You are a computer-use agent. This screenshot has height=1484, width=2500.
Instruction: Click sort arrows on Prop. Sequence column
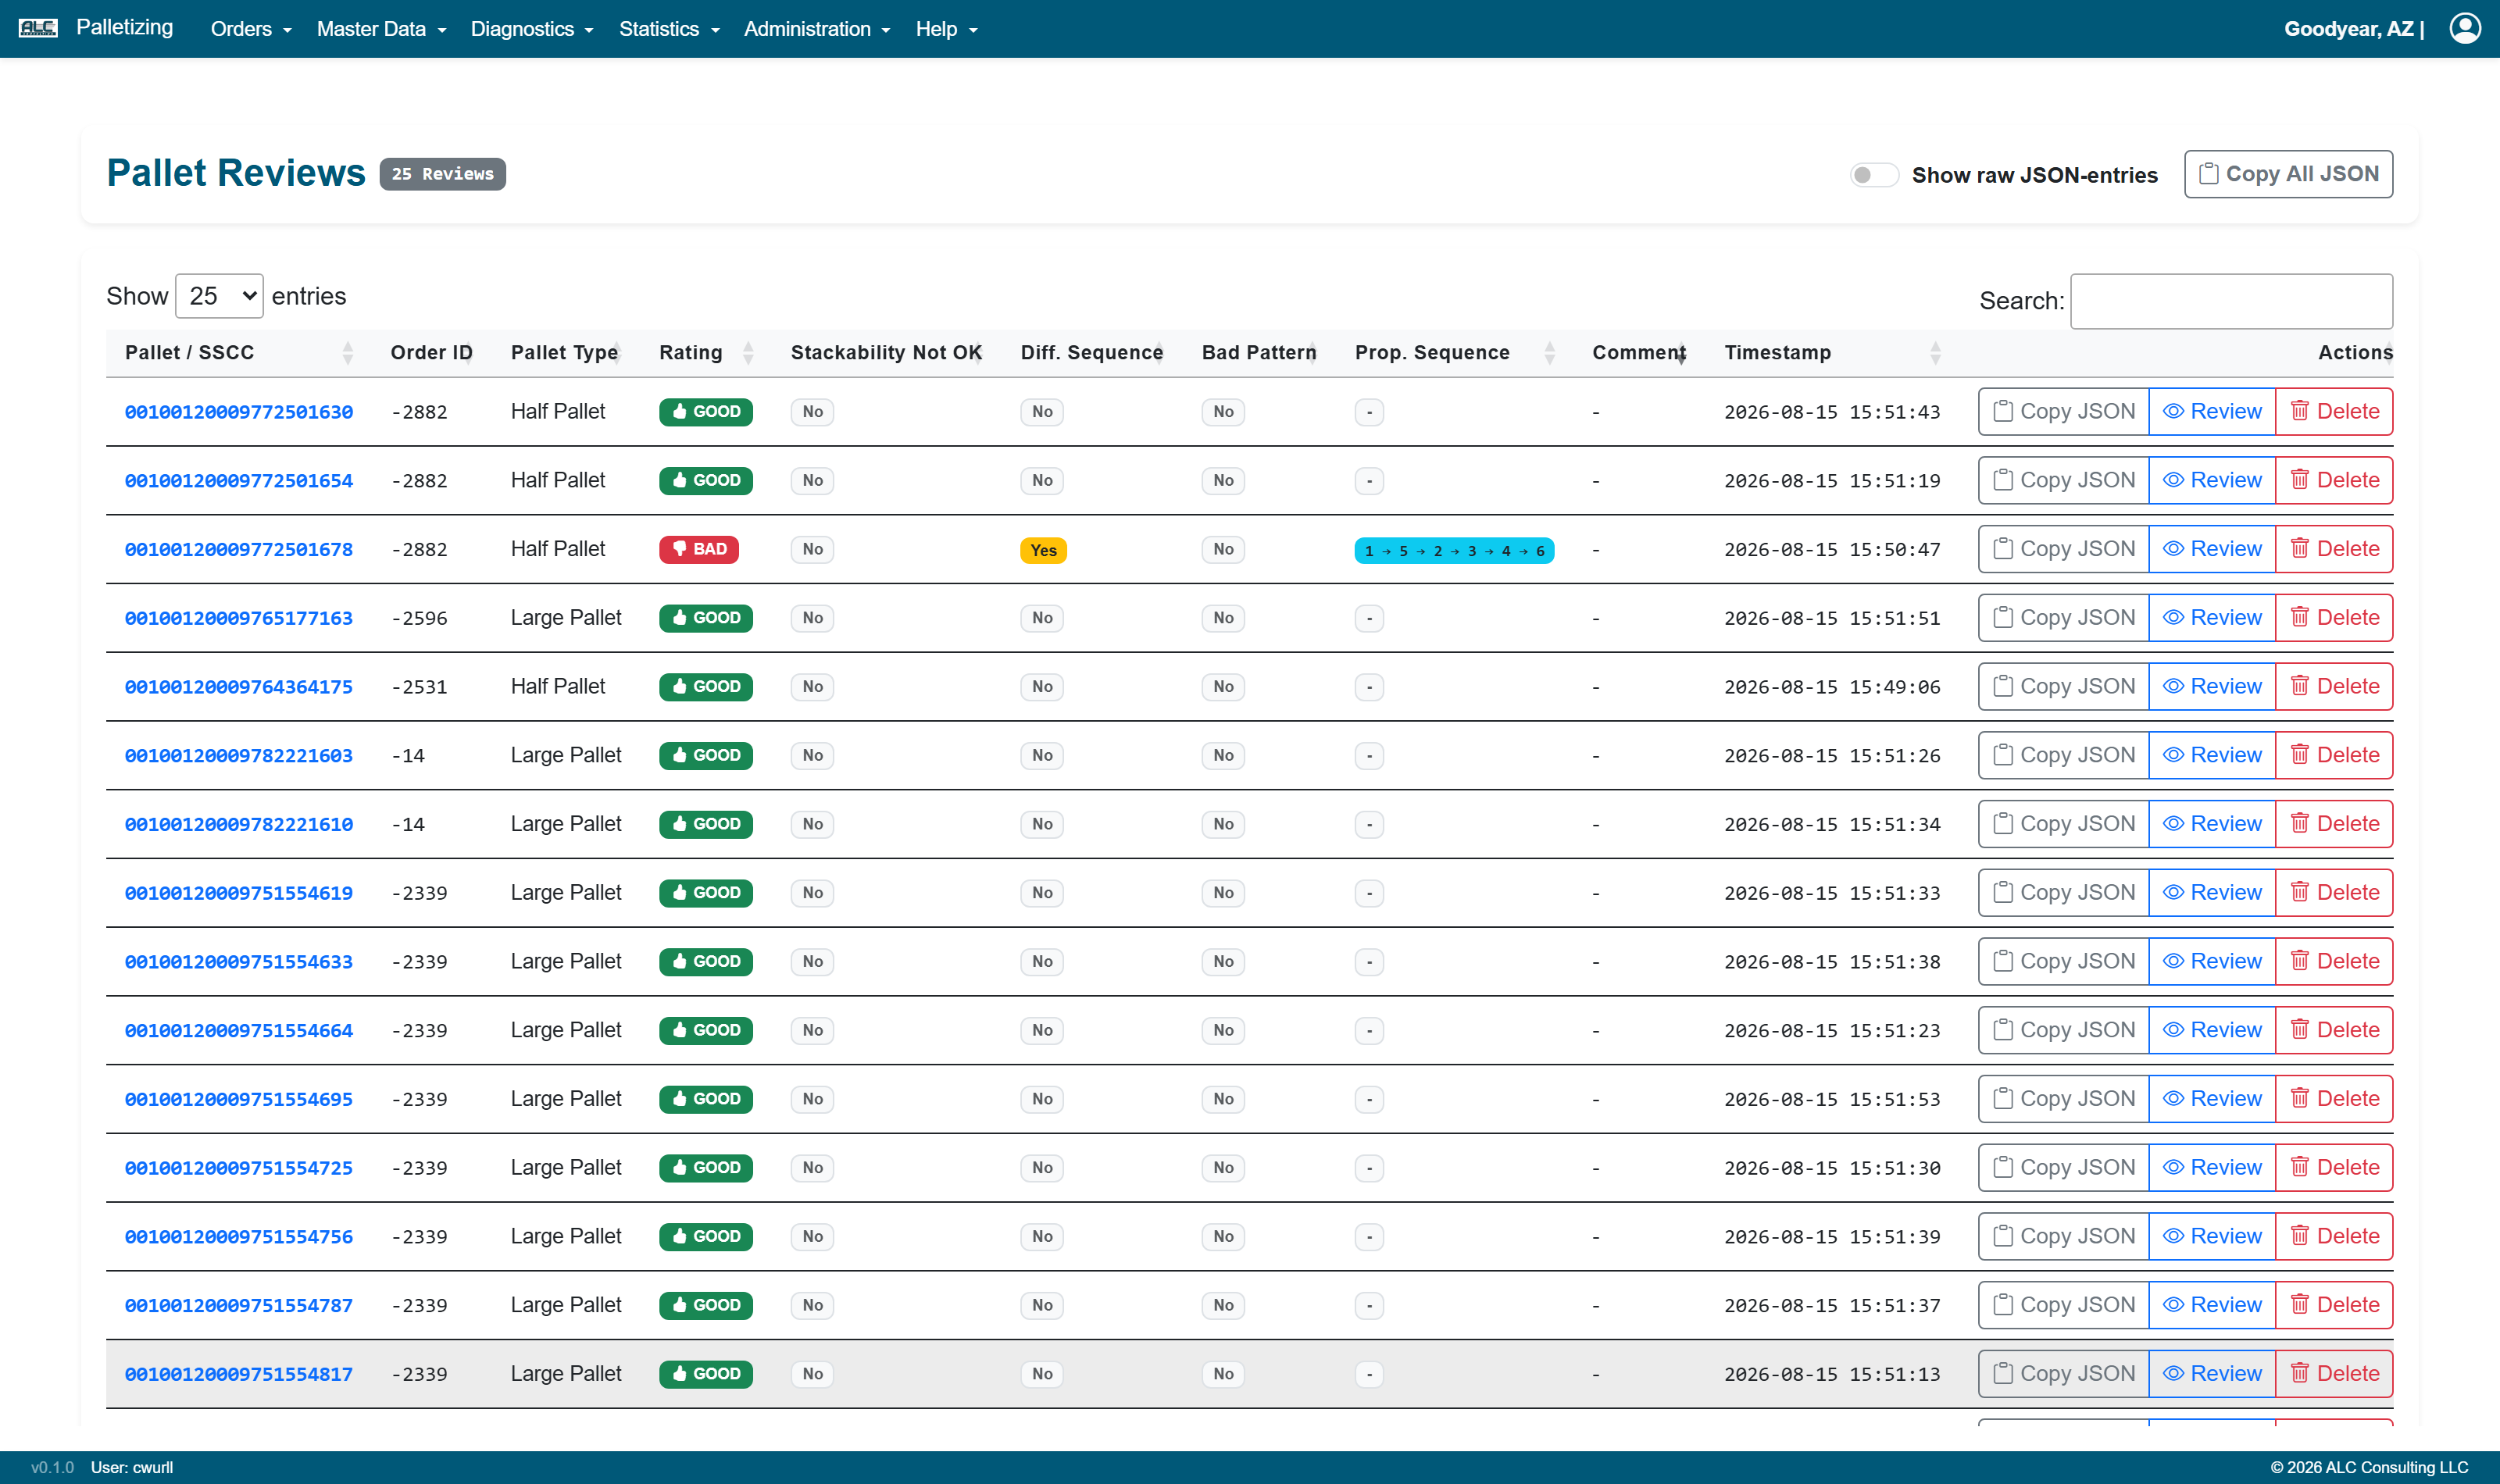pyautogui.click(x=1549, y=353)
